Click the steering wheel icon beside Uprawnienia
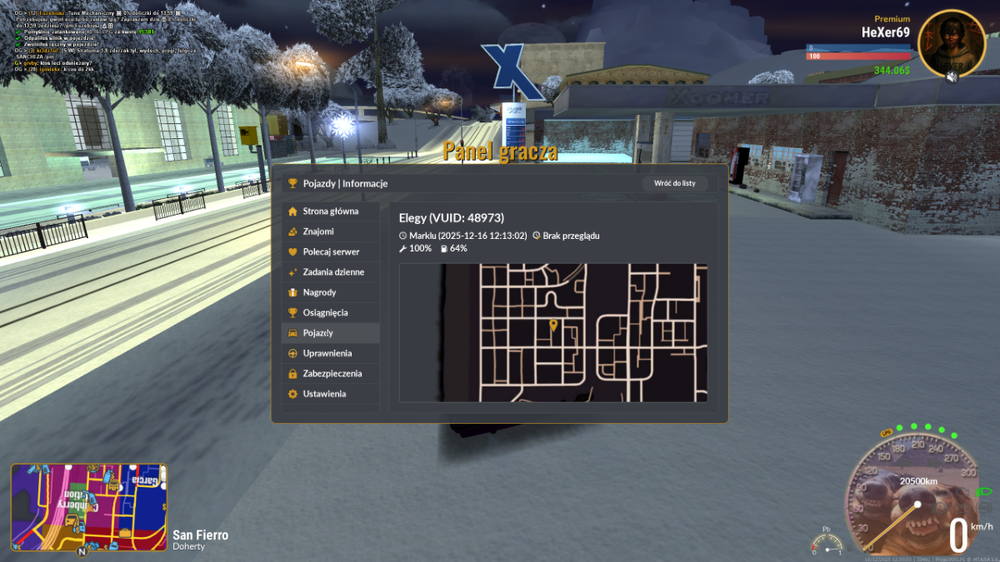This screenshot has height=562, width=1000. coord(293,353)
